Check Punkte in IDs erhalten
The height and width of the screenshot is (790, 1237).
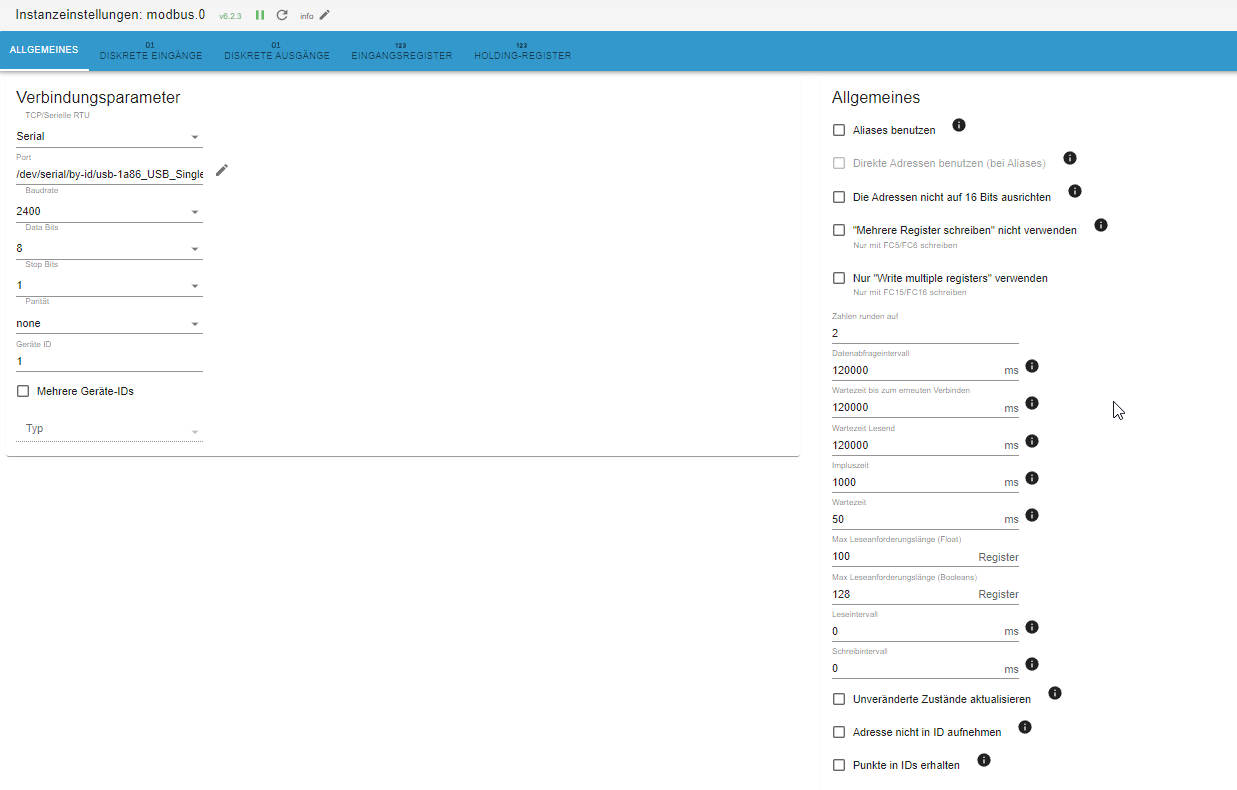839,765
